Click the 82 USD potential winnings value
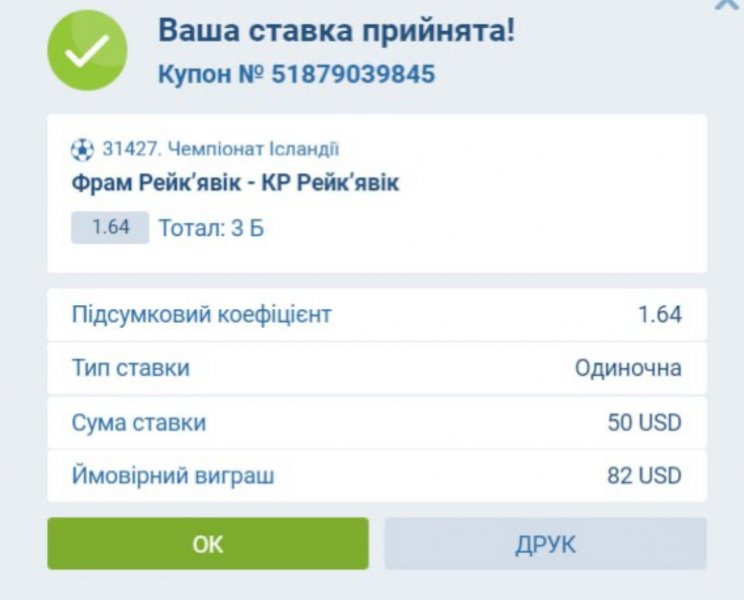744x600 pixels. pyautogui.click(x=644, y=476)
